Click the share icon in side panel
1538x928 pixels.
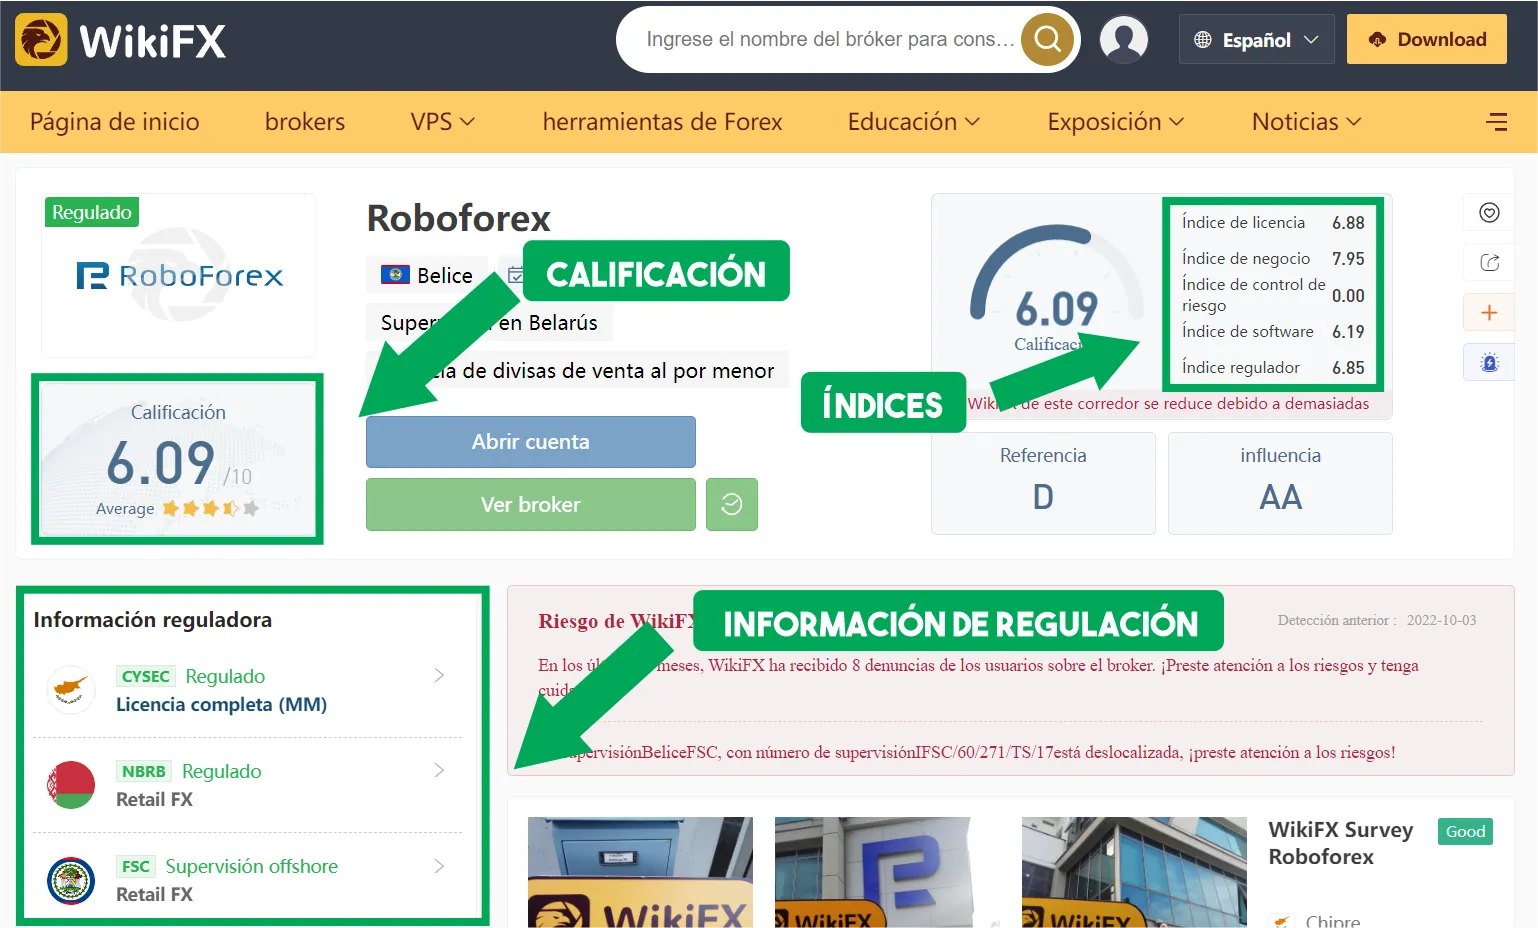tap(1489, 262)
